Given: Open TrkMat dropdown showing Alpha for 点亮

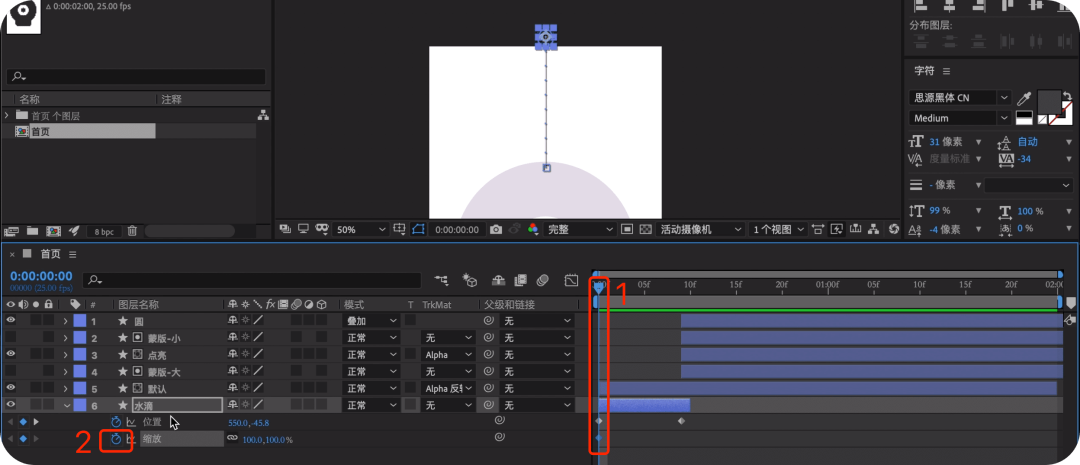Looking at the screenshot, I should [x=448, y=354].
